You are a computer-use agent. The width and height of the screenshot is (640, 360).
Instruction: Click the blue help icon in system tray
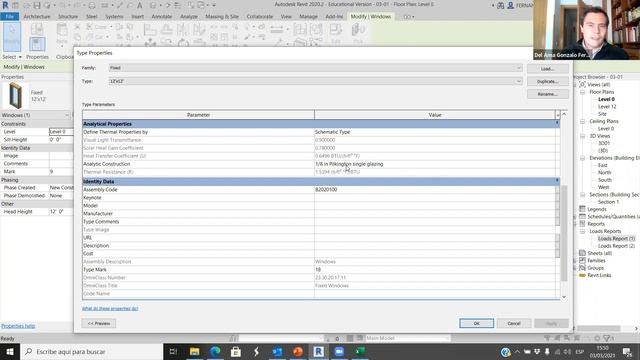click(505, 352)
